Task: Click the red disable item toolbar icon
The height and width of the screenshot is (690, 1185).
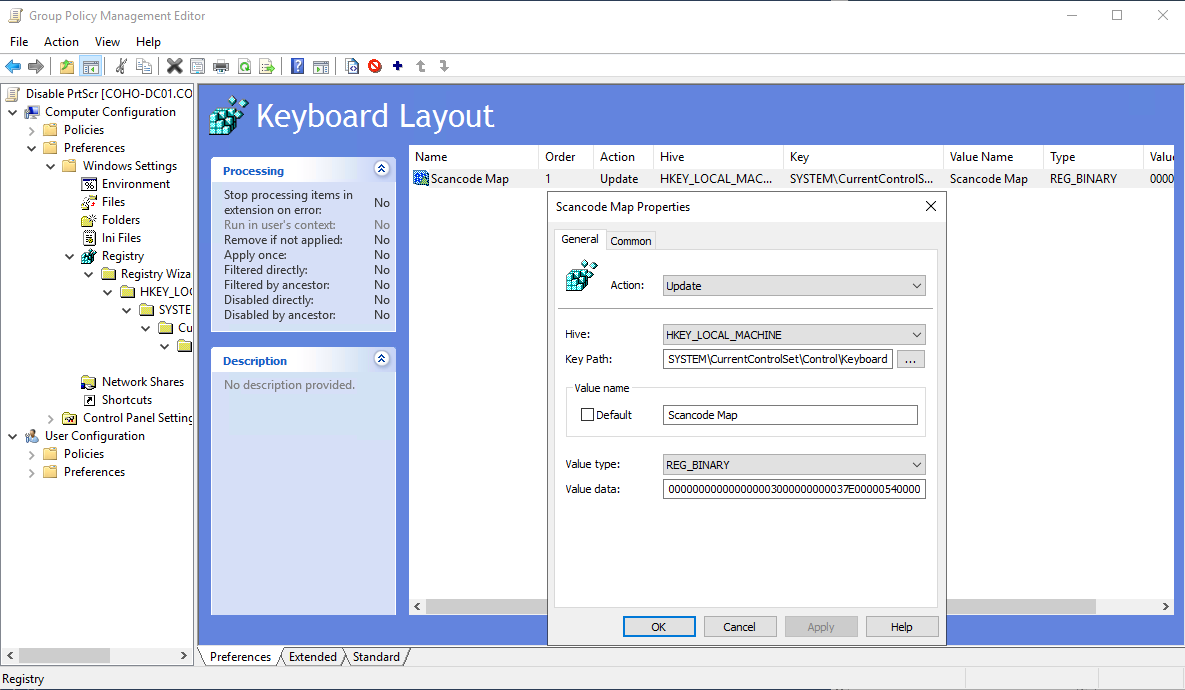Action: pos(375,67)
